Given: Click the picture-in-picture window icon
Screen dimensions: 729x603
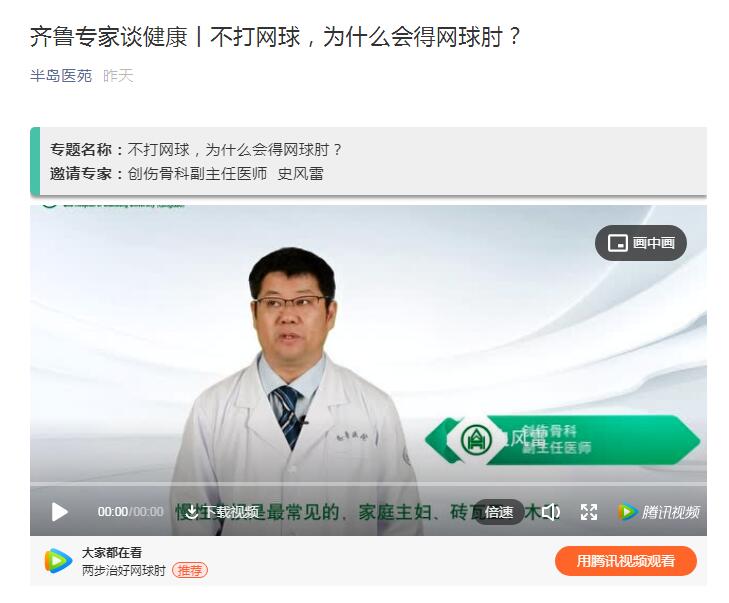Looking at the screenshot, I should [x=617, y=243].
